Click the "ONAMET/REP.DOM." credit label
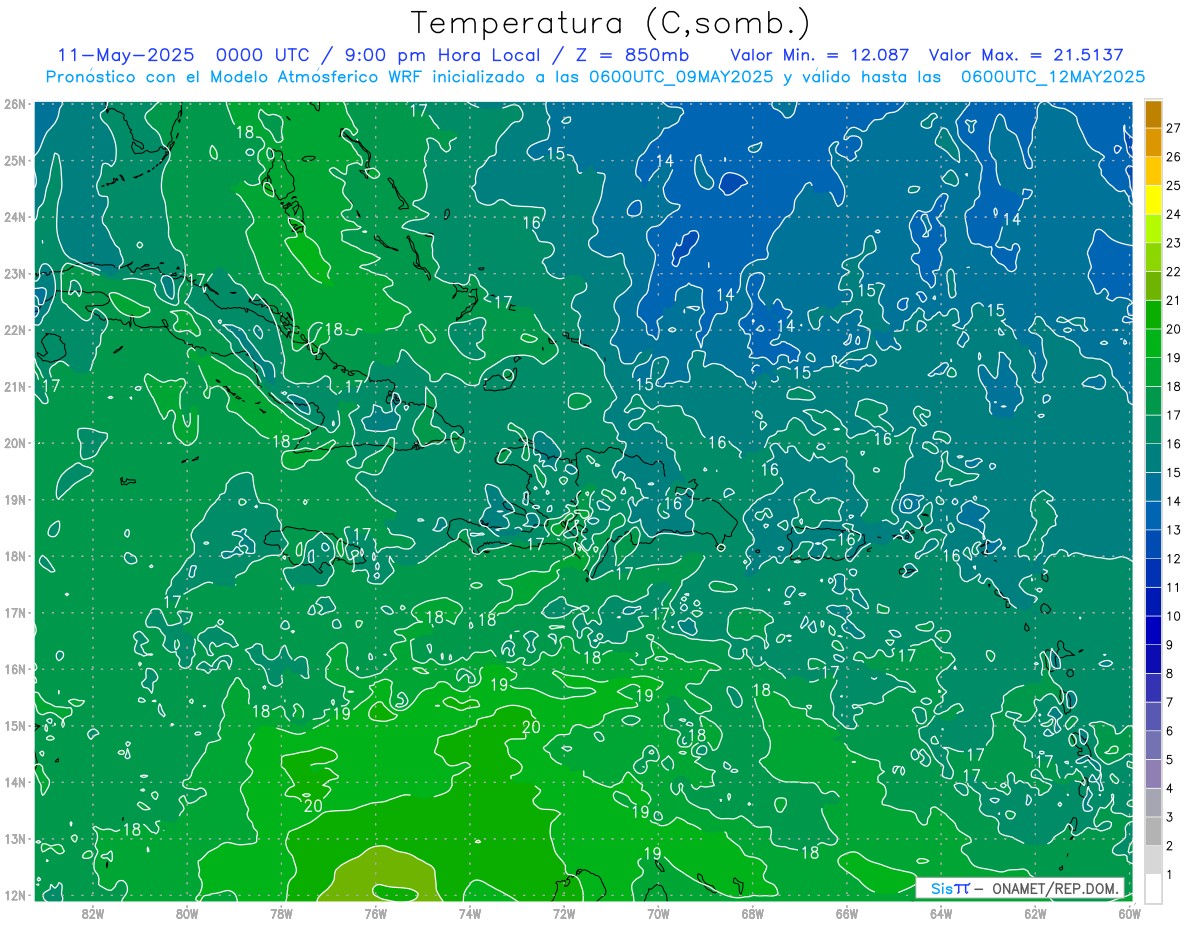 1054,888
